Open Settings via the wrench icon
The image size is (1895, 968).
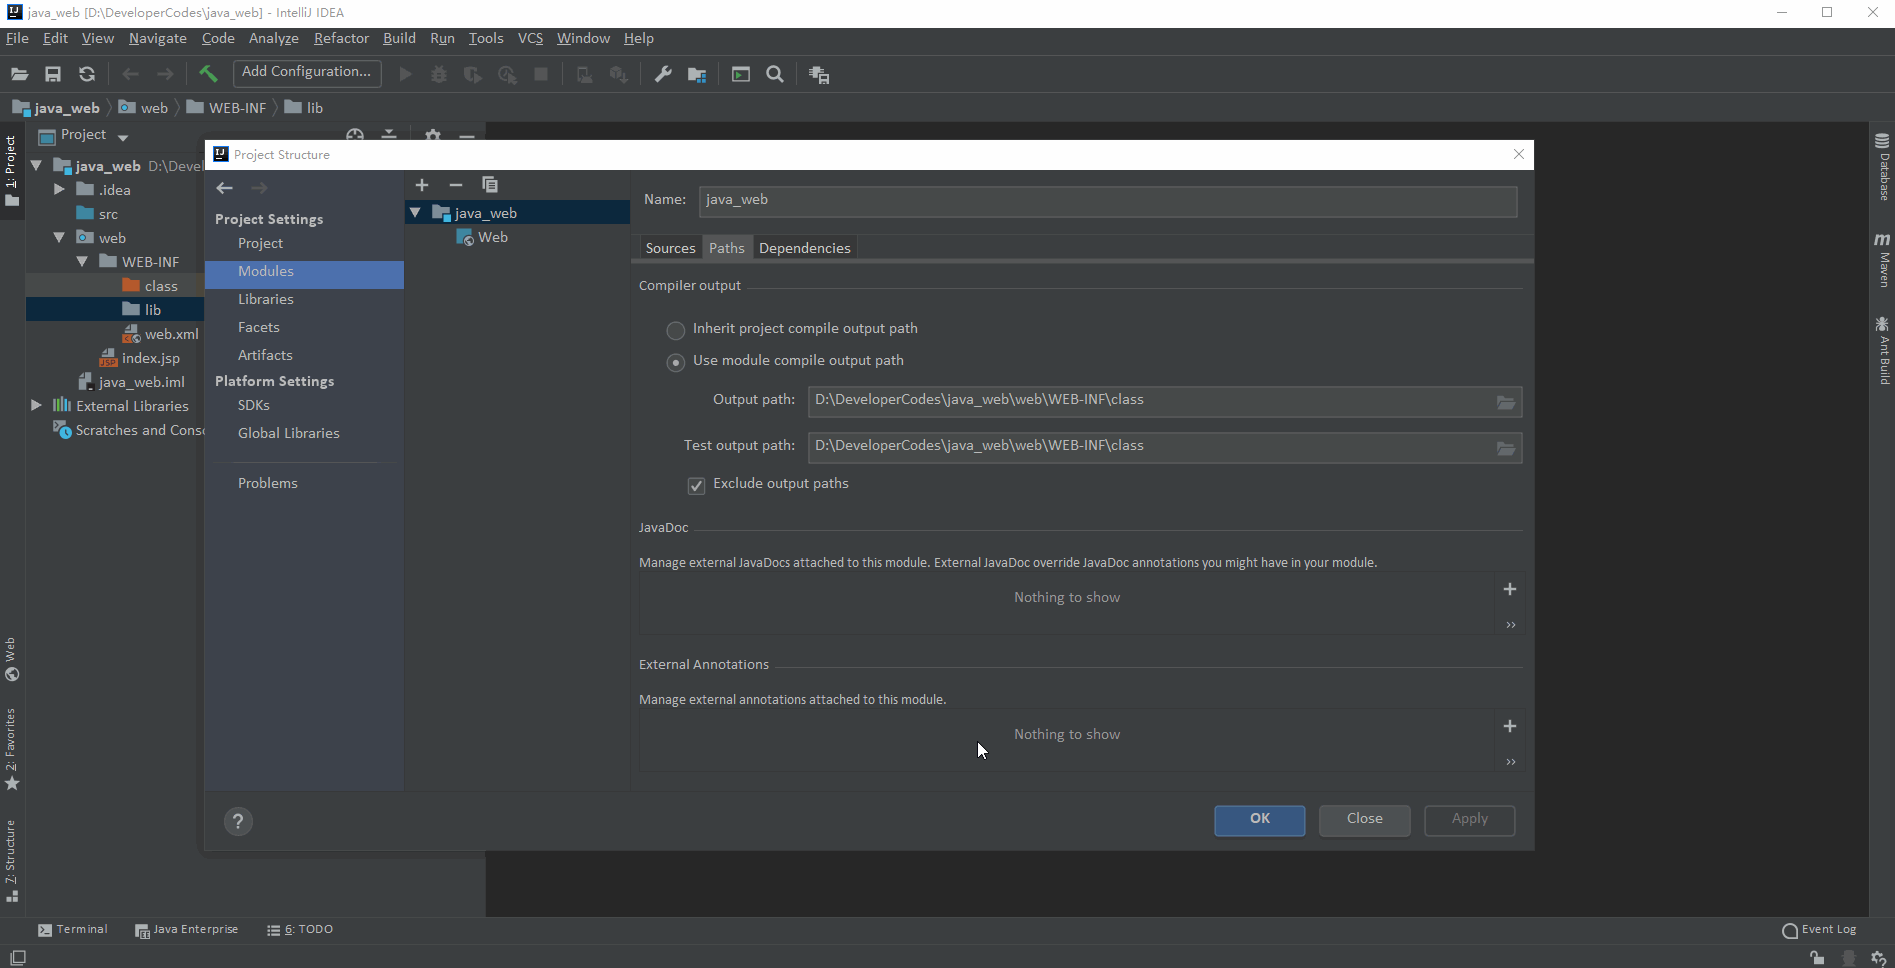[662, 73]
